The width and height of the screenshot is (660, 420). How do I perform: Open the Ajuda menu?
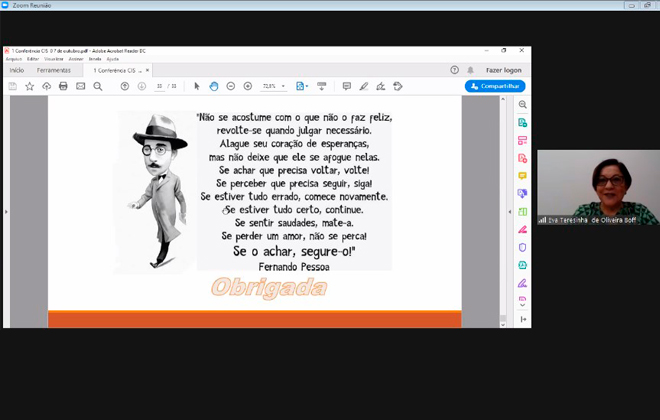coord(113,59)
